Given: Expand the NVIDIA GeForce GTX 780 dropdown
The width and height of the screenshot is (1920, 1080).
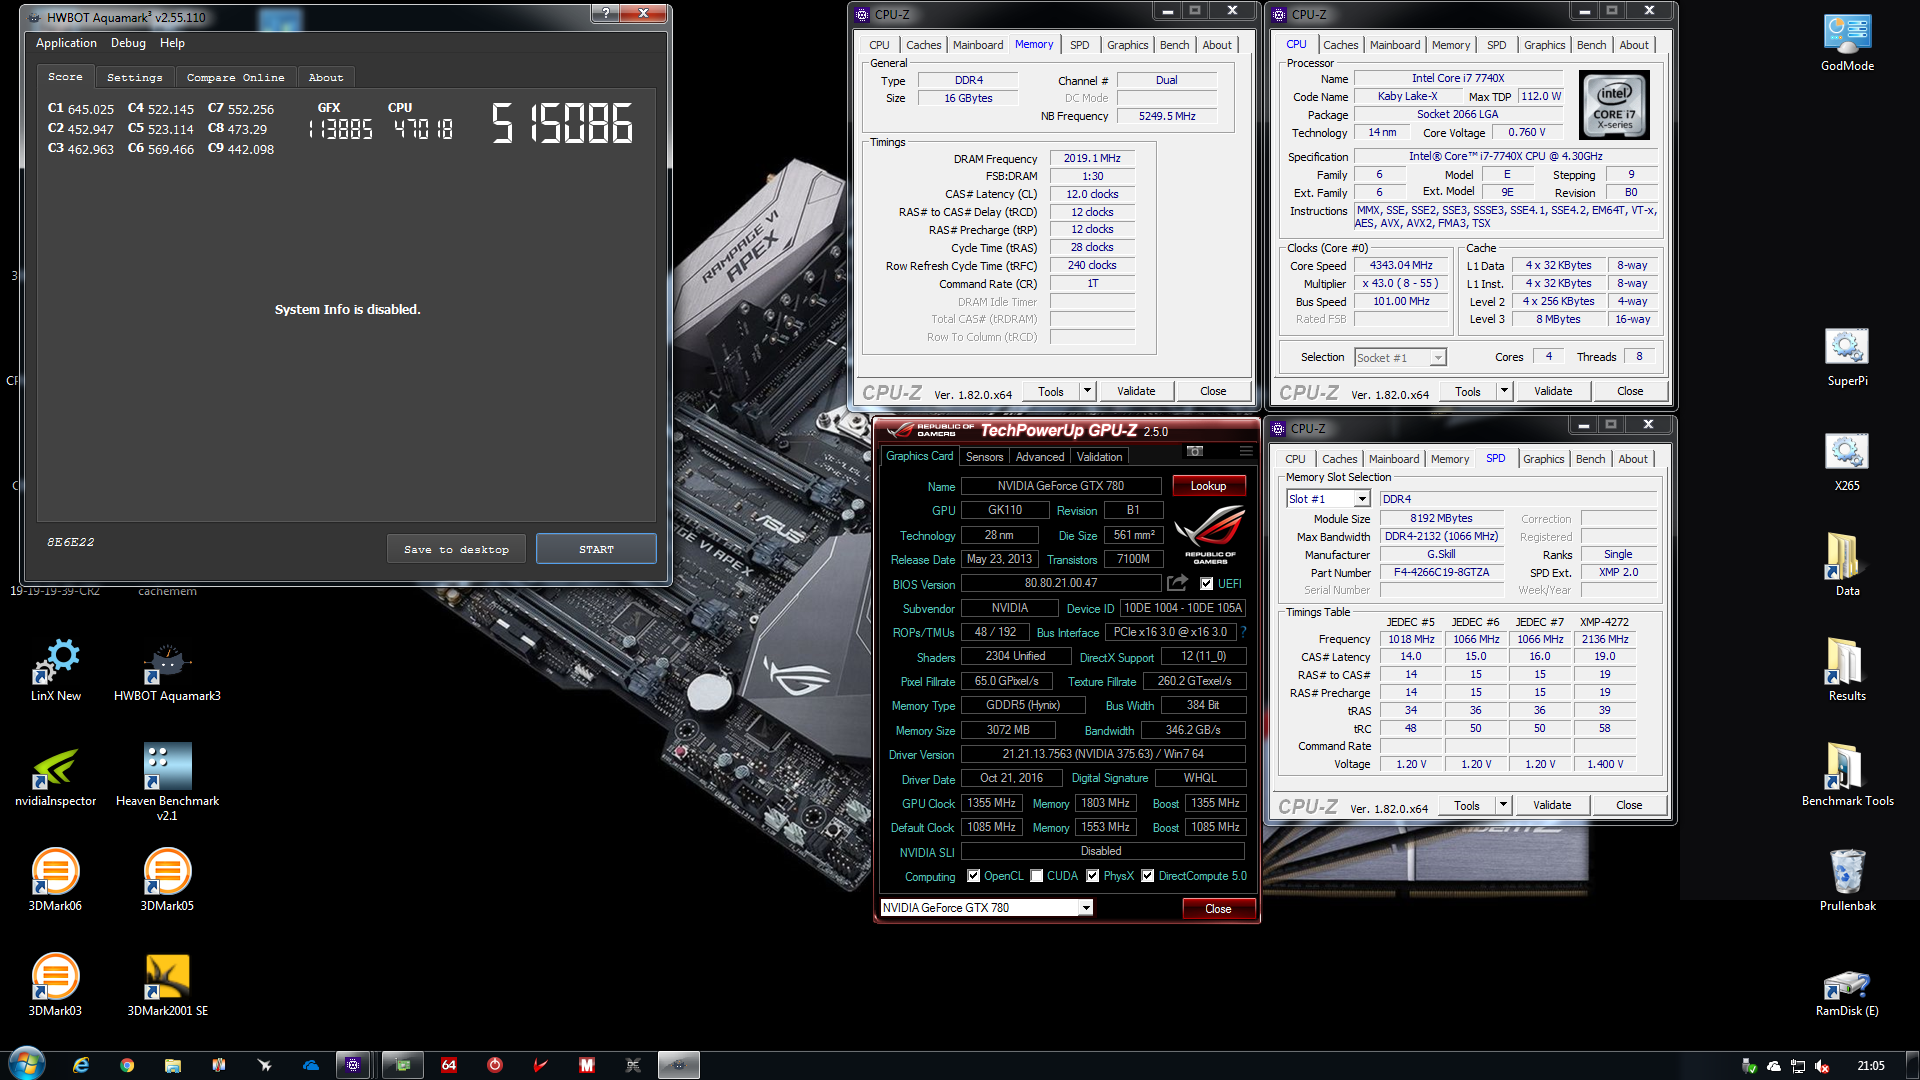Looking at the screenshot, I should pos(1086,908).
